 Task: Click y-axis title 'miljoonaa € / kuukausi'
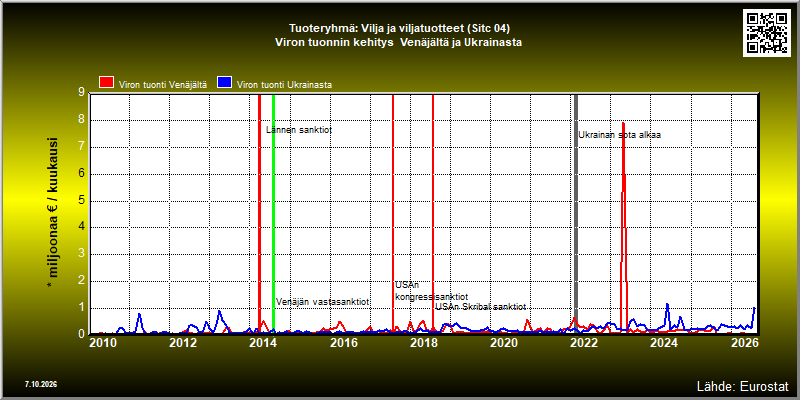(53, 213)
